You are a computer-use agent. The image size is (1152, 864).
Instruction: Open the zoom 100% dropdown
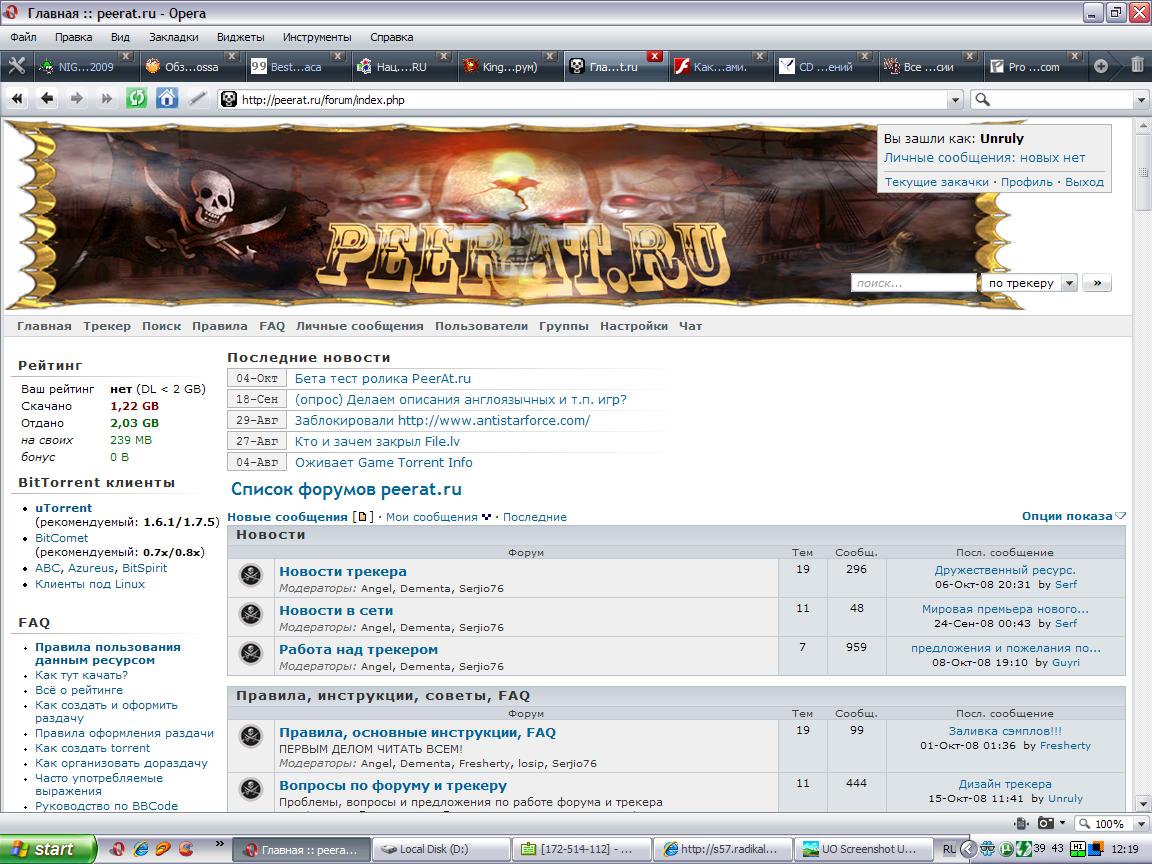[x=1141, y=824]
